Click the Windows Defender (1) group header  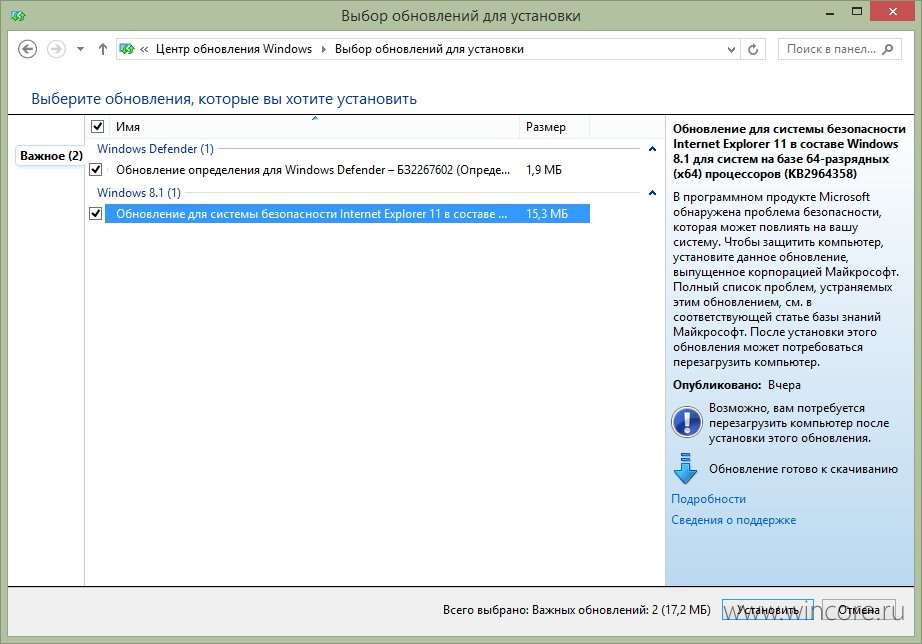[x=155, y=149]
